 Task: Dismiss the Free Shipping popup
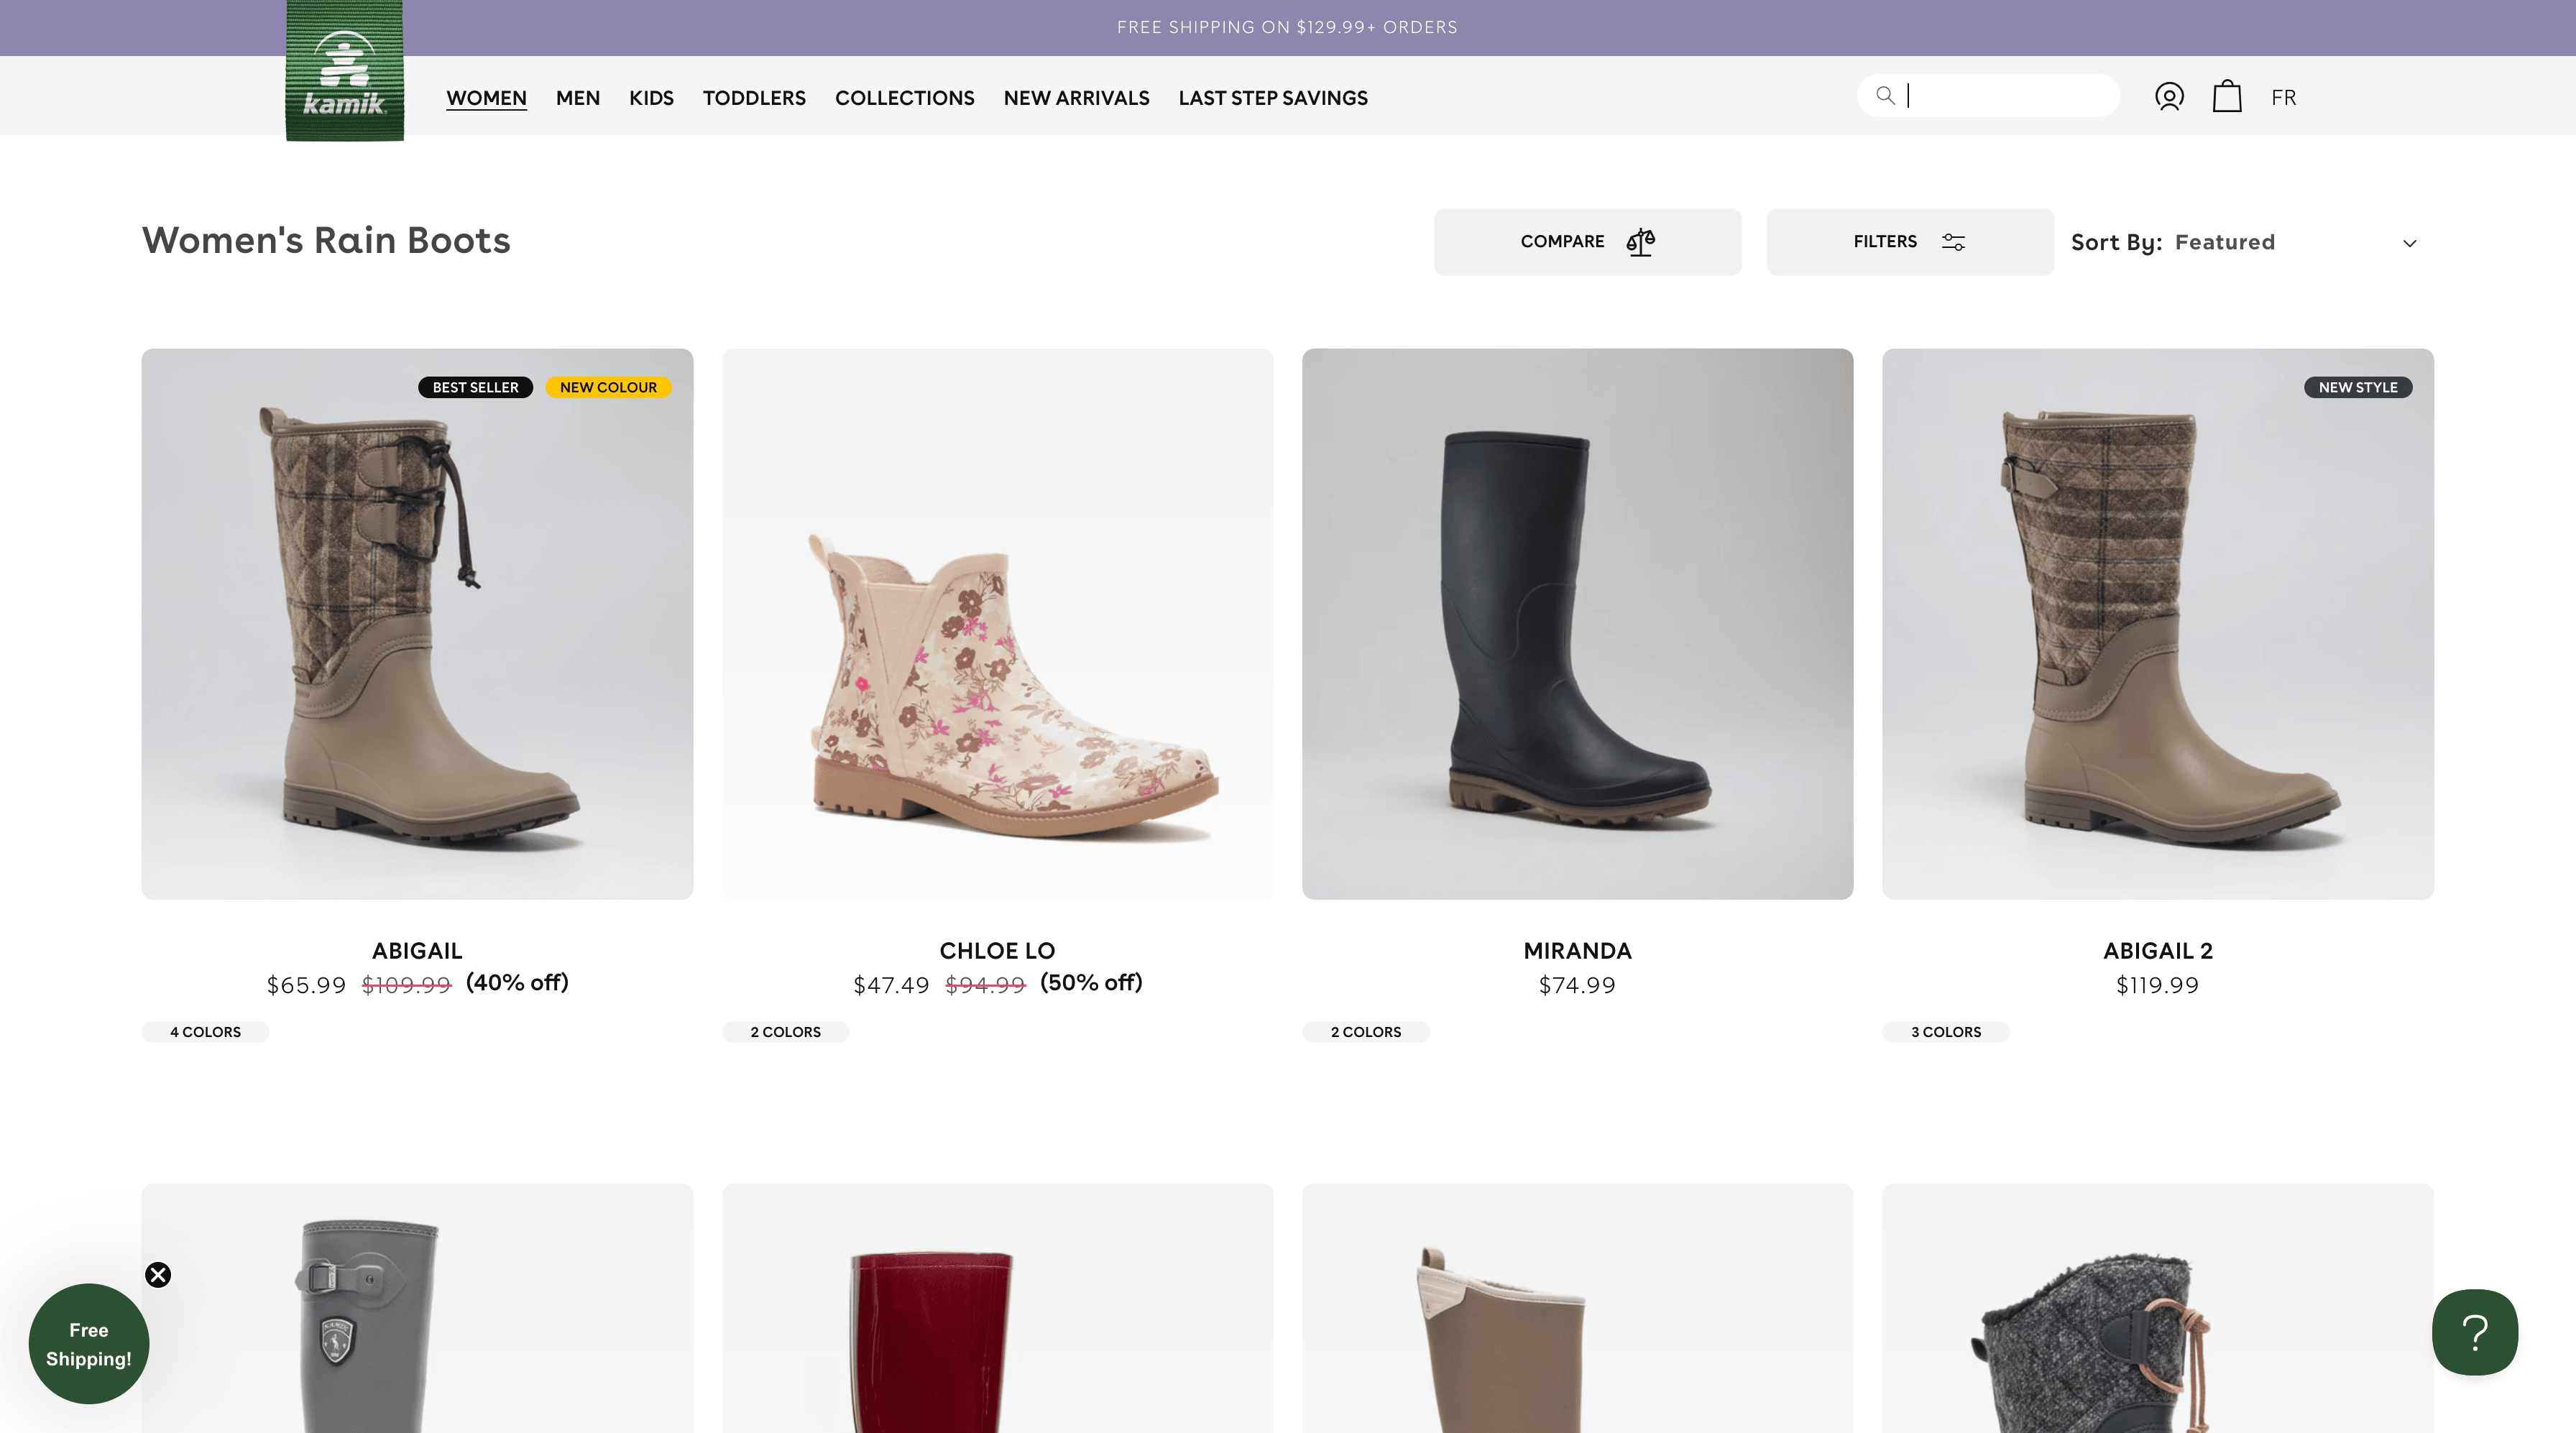pyautogui.click(x=158, y=1274)
